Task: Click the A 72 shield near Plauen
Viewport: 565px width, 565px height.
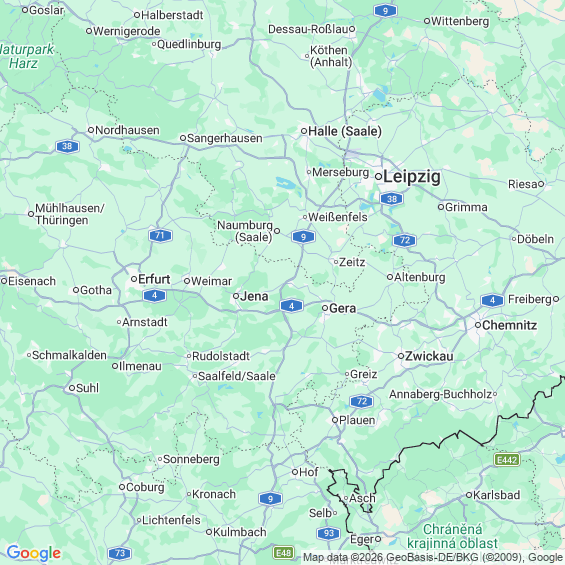Action: [361, 401]
